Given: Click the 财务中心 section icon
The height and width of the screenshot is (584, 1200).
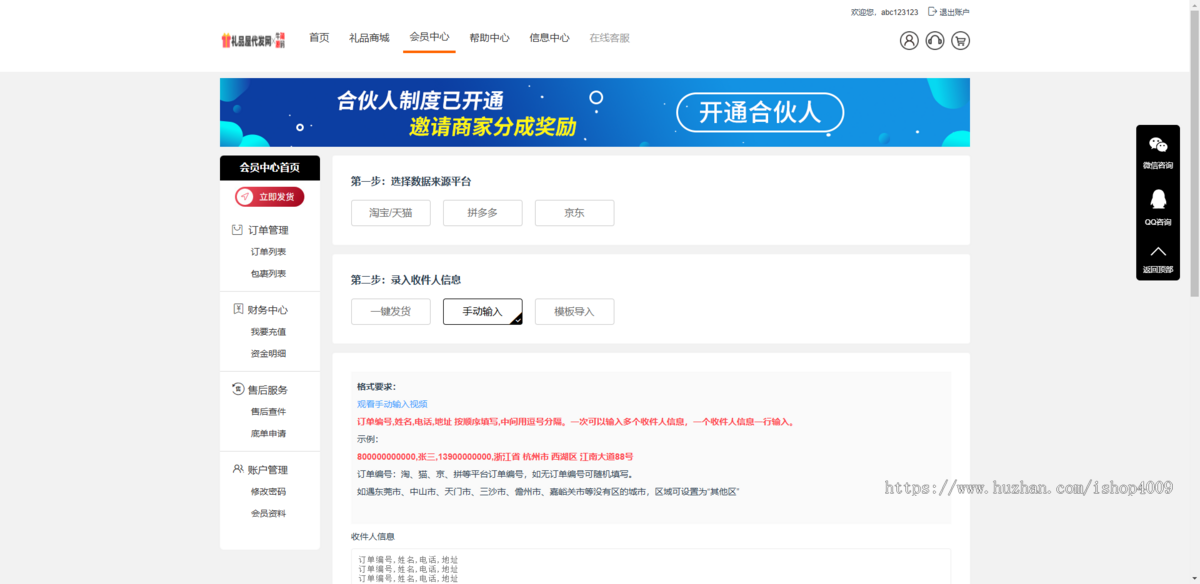Looking at the screenshot, I should point(238,310).
